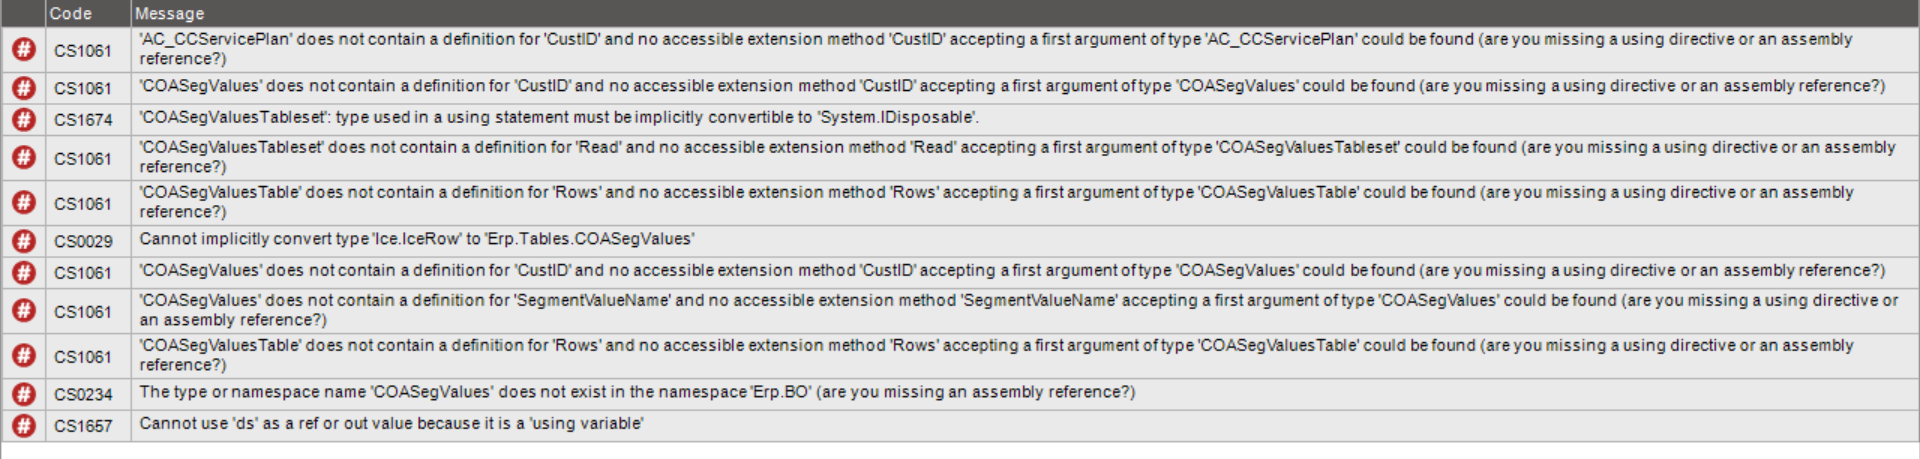Click the error icon on the SegmentValueName row
The height and width of the screenshot is (459, 1920).
(23, 311)
